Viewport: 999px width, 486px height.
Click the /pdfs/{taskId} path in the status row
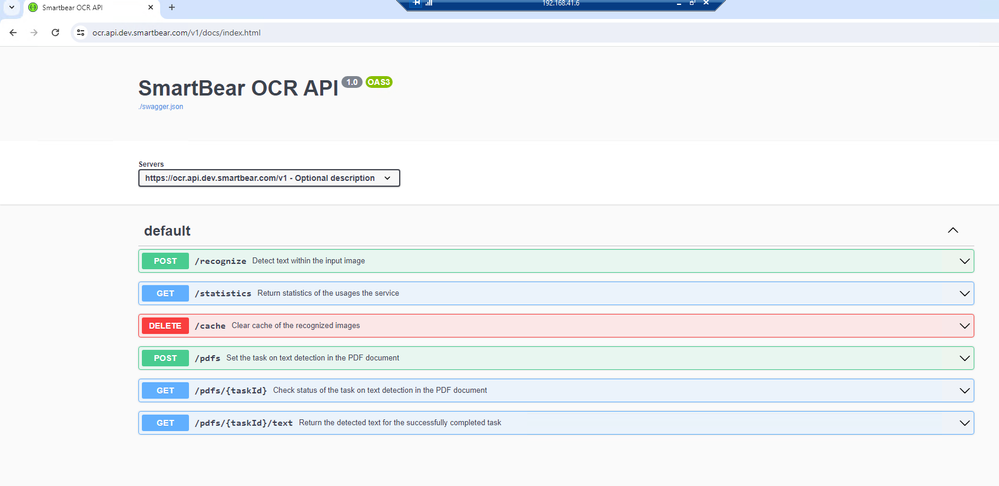click(x=231, y=391)
